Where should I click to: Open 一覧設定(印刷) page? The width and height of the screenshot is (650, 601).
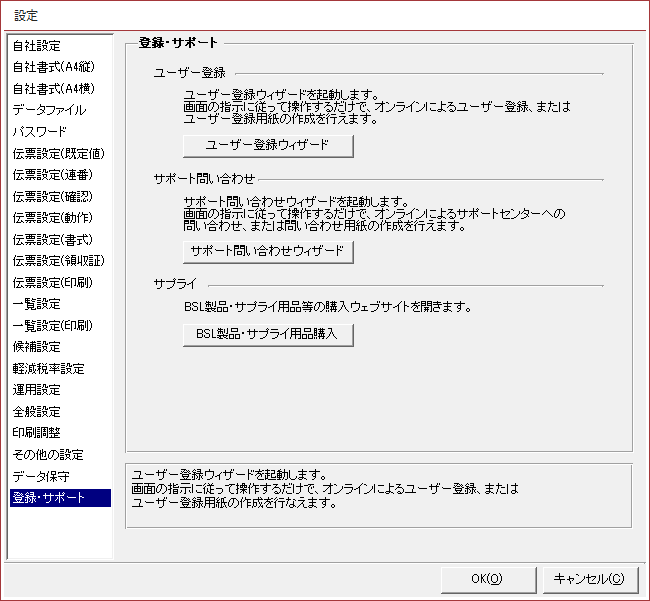click(x=60, y=326)
